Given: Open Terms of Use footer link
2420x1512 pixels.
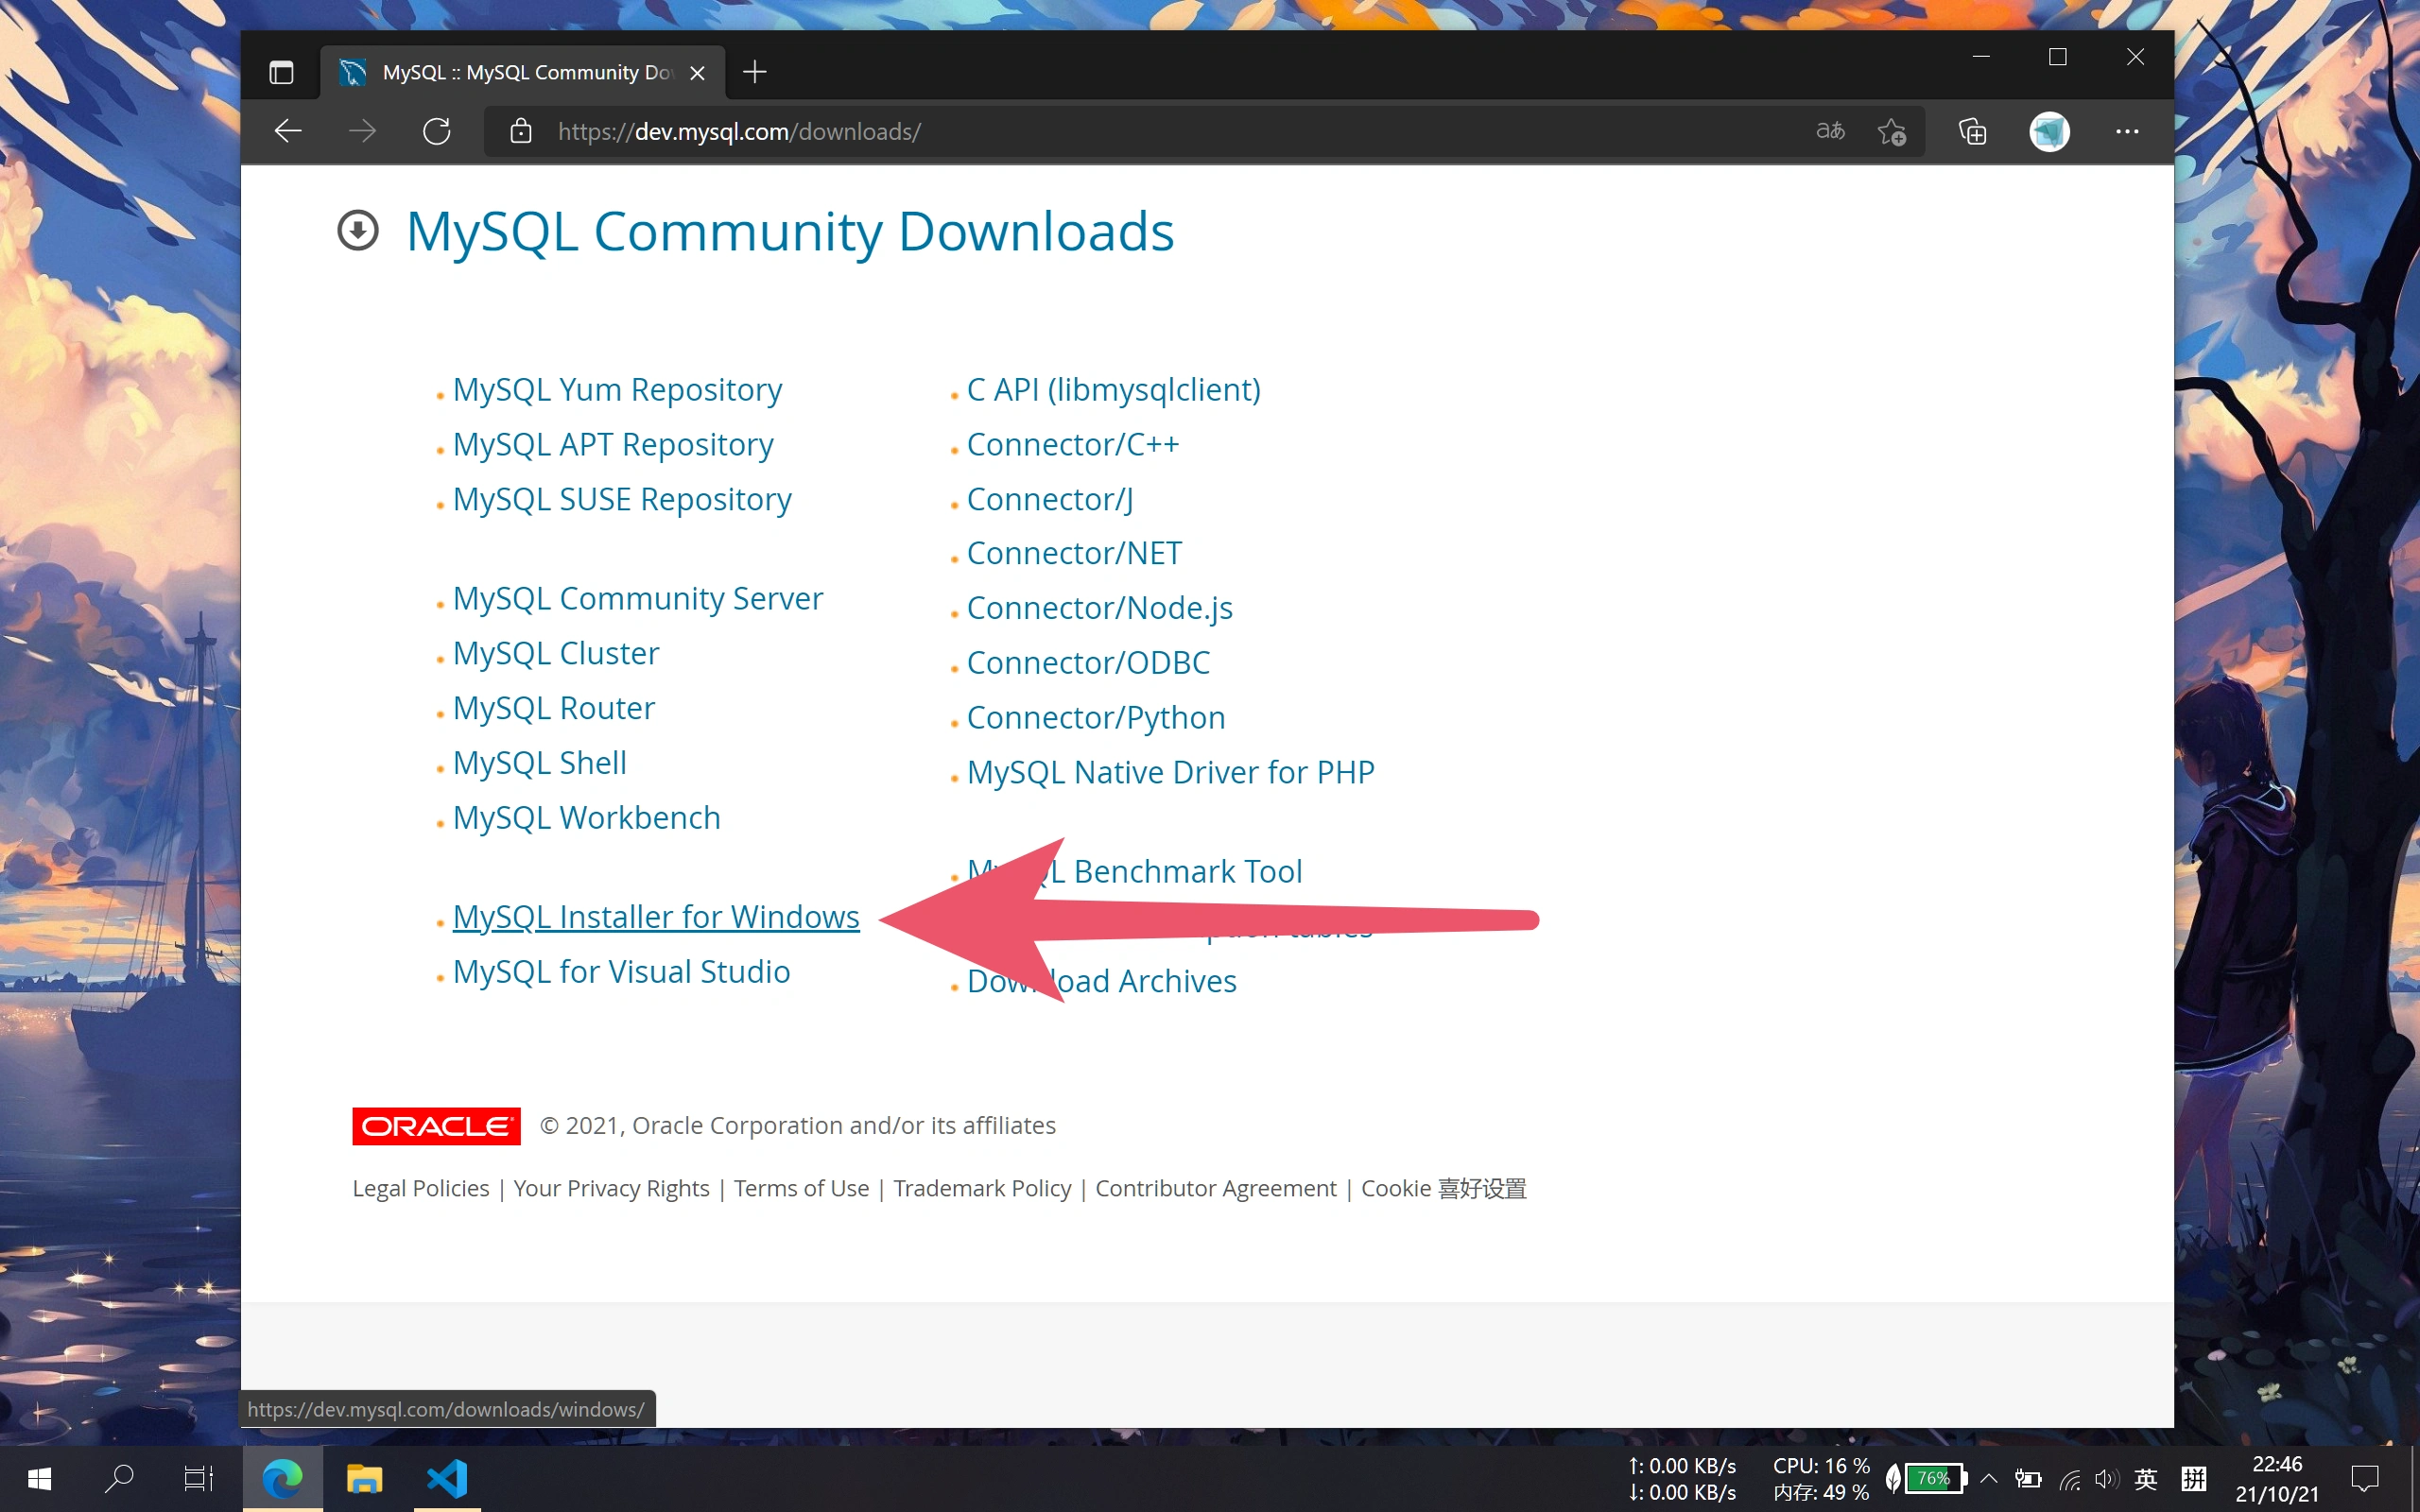Looking at the screenshot, I should 801,1188.
